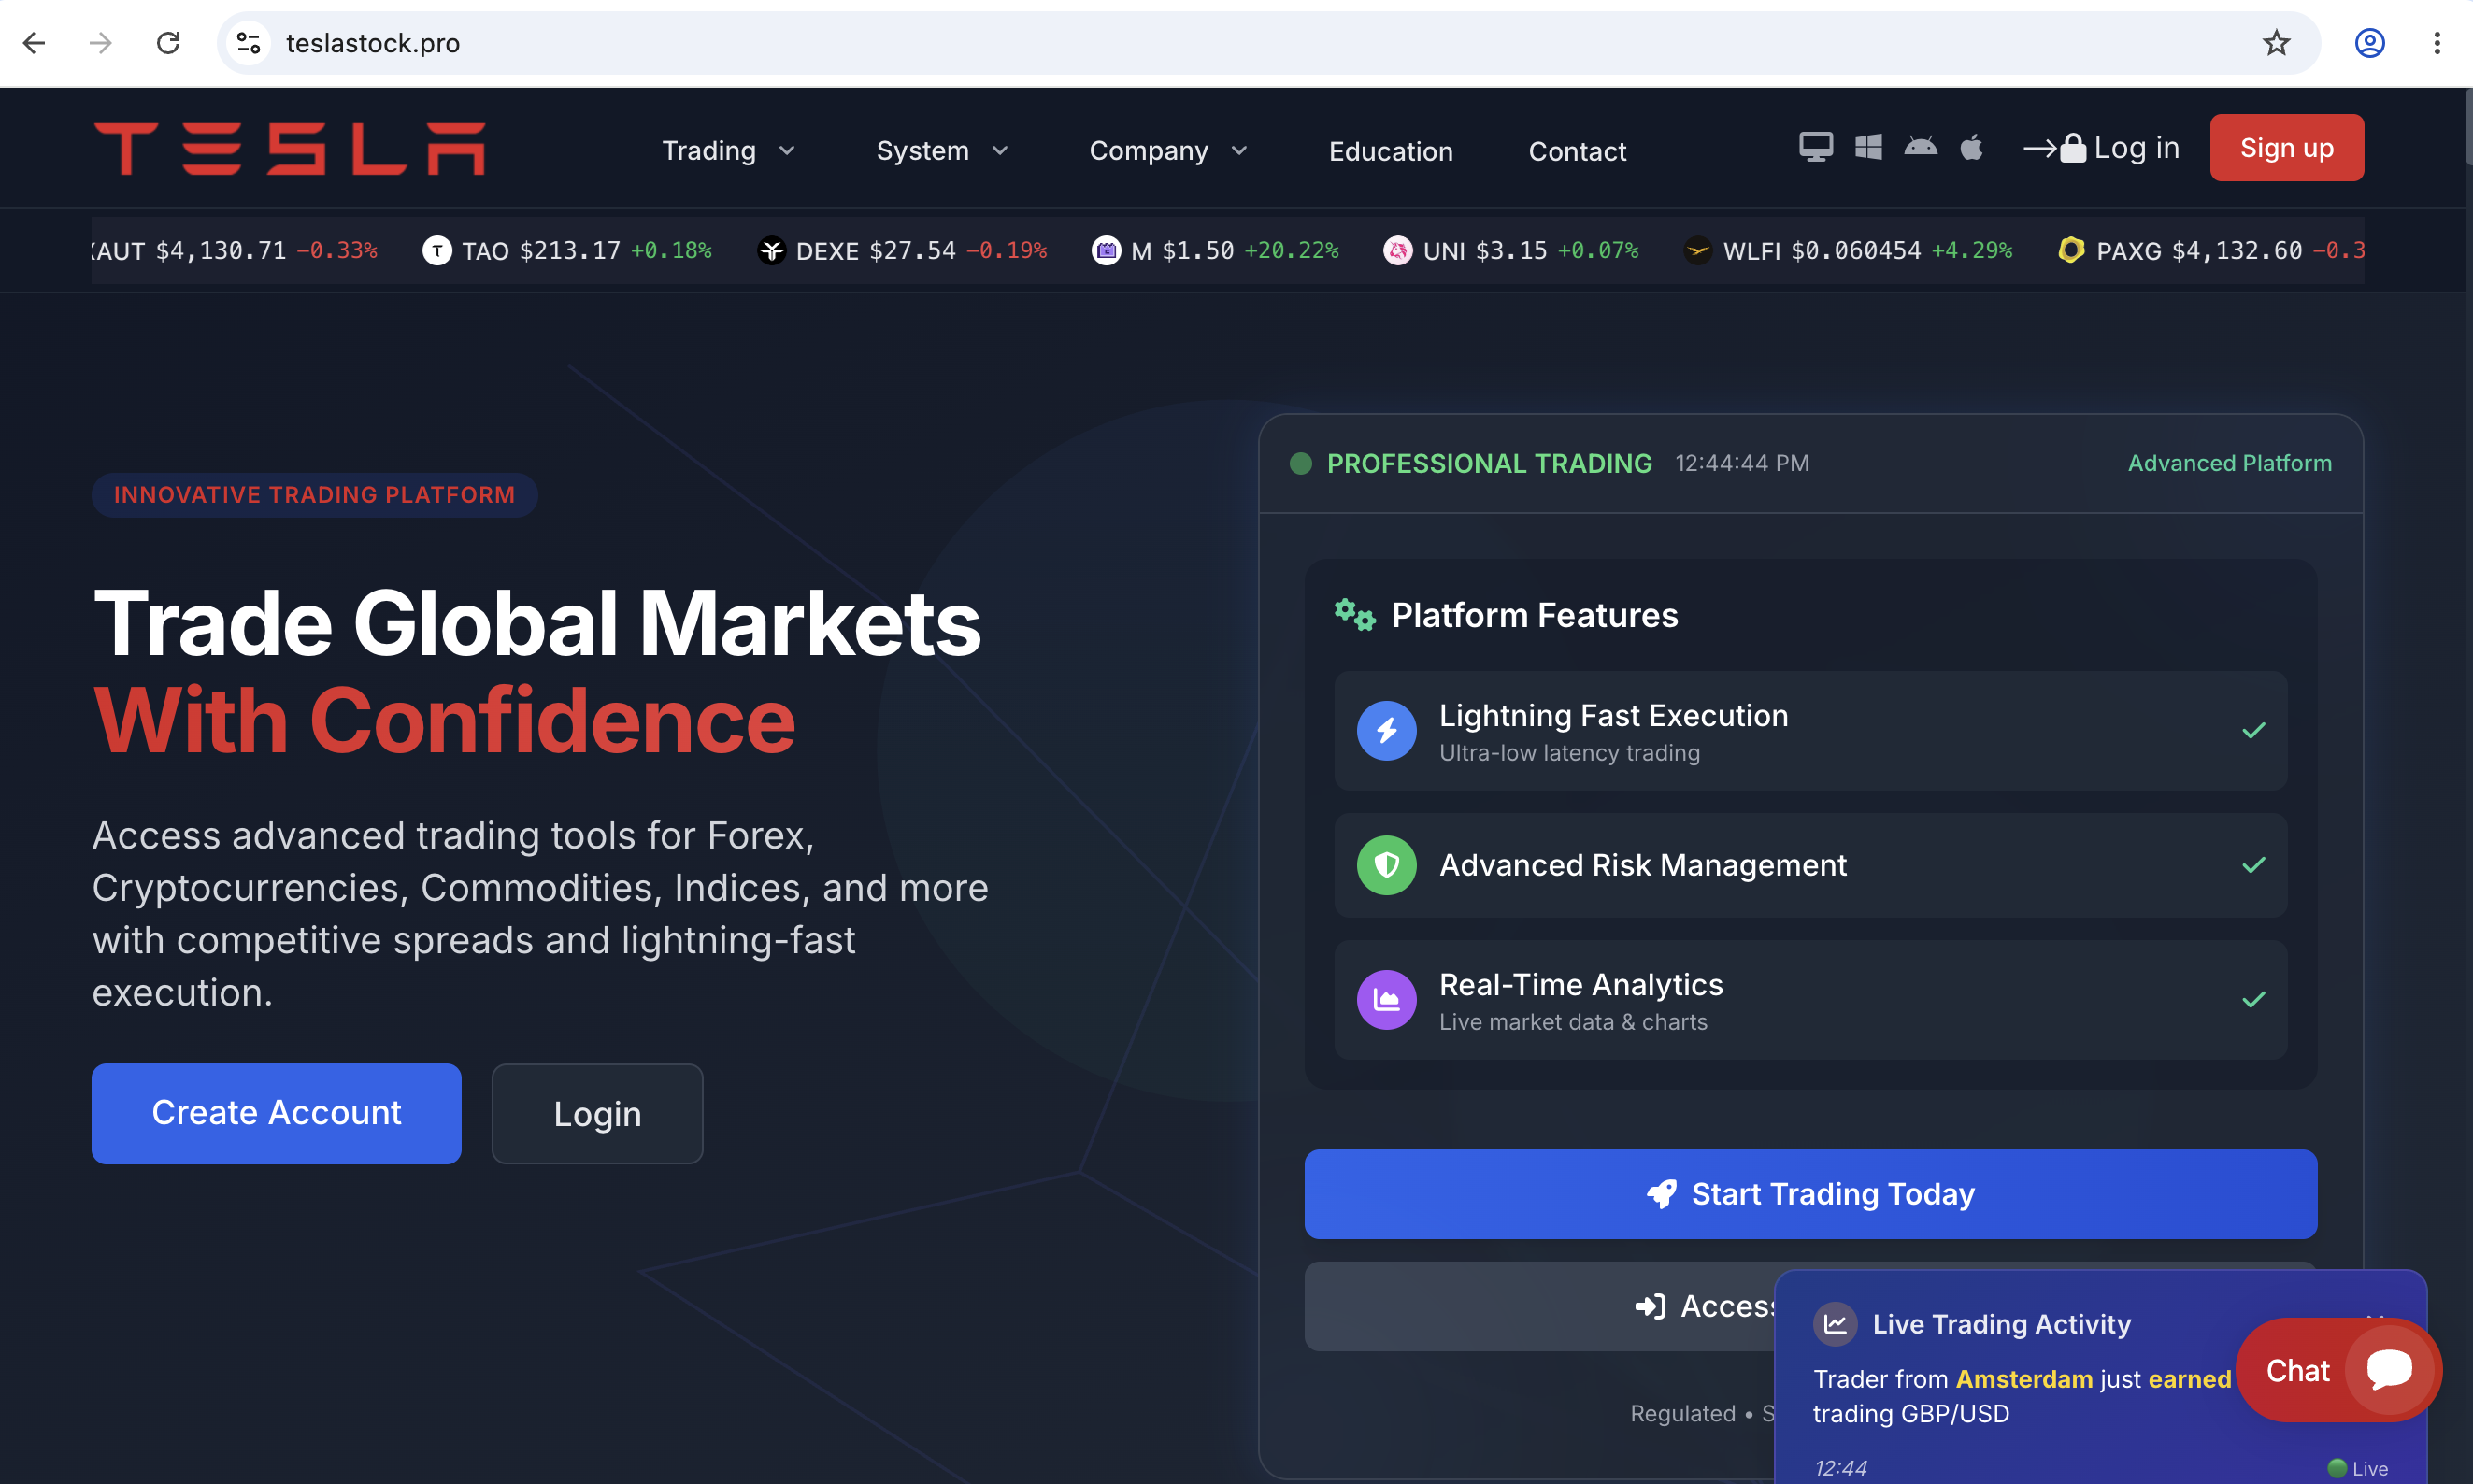Image resolution: width=2473 pixels, height=1484 pixels.
Task: Go back to the previous page
Action: [x=34, y=43]
